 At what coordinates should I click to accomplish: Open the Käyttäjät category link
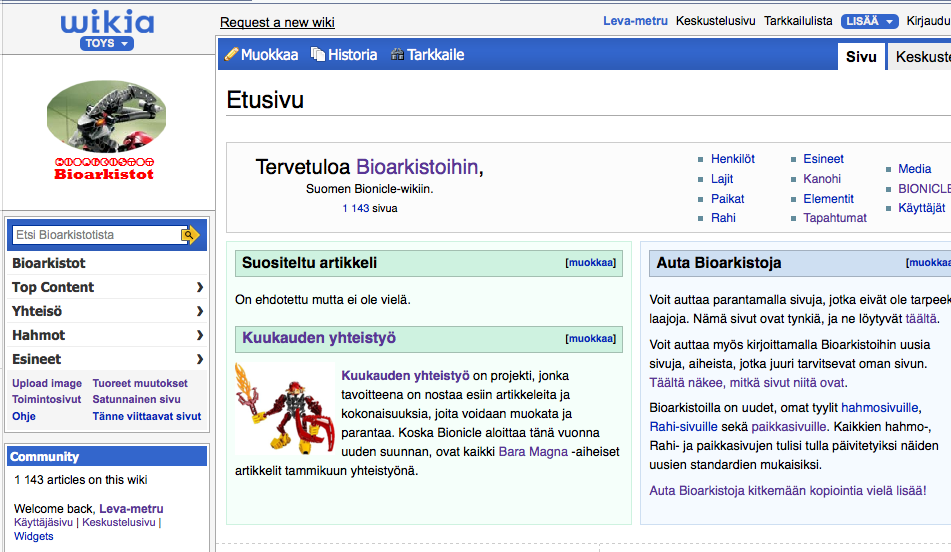pos(921,208)
